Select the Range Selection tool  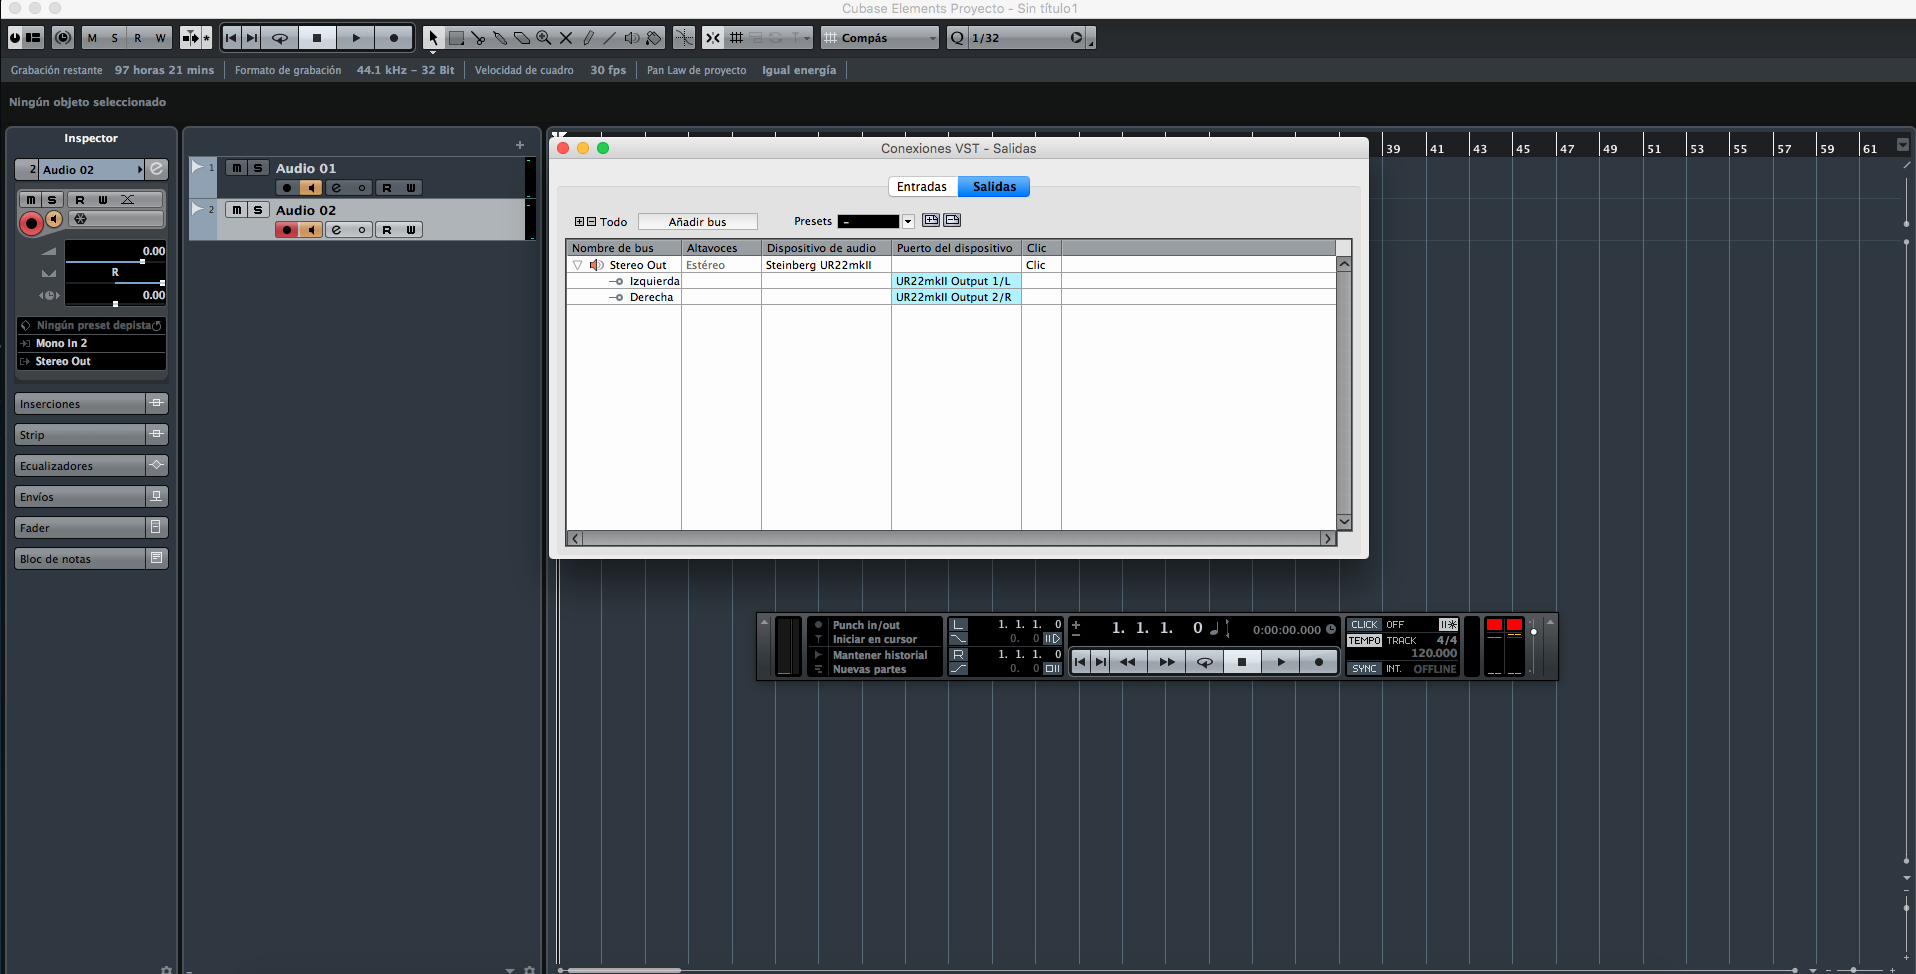(x=456, y=38)
